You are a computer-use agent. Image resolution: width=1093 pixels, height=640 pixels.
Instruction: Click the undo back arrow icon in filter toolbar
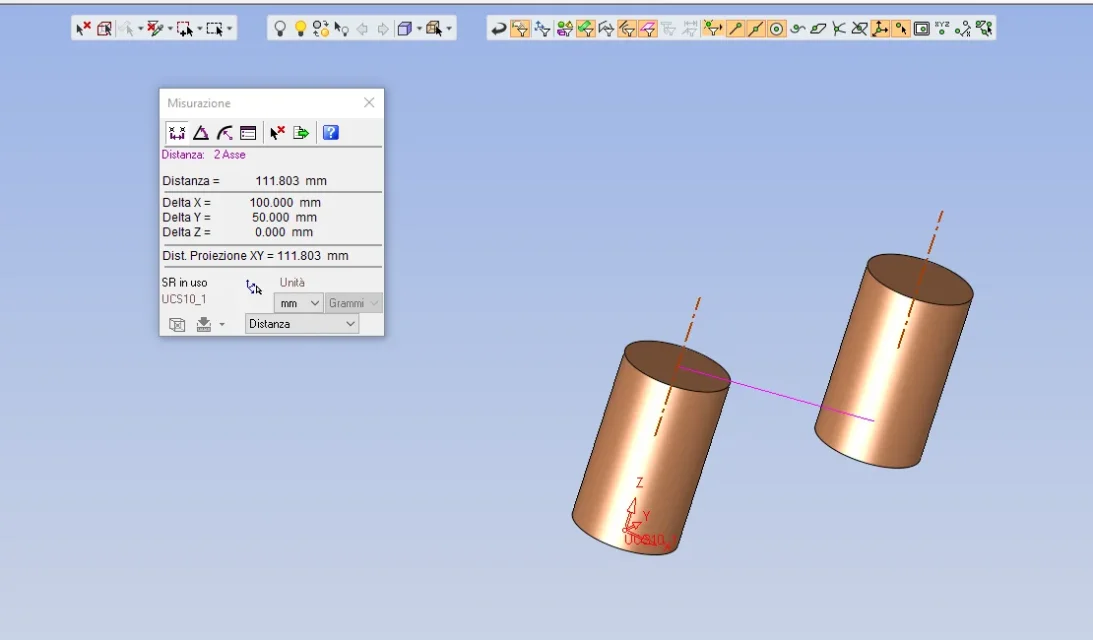pos(498,29)
